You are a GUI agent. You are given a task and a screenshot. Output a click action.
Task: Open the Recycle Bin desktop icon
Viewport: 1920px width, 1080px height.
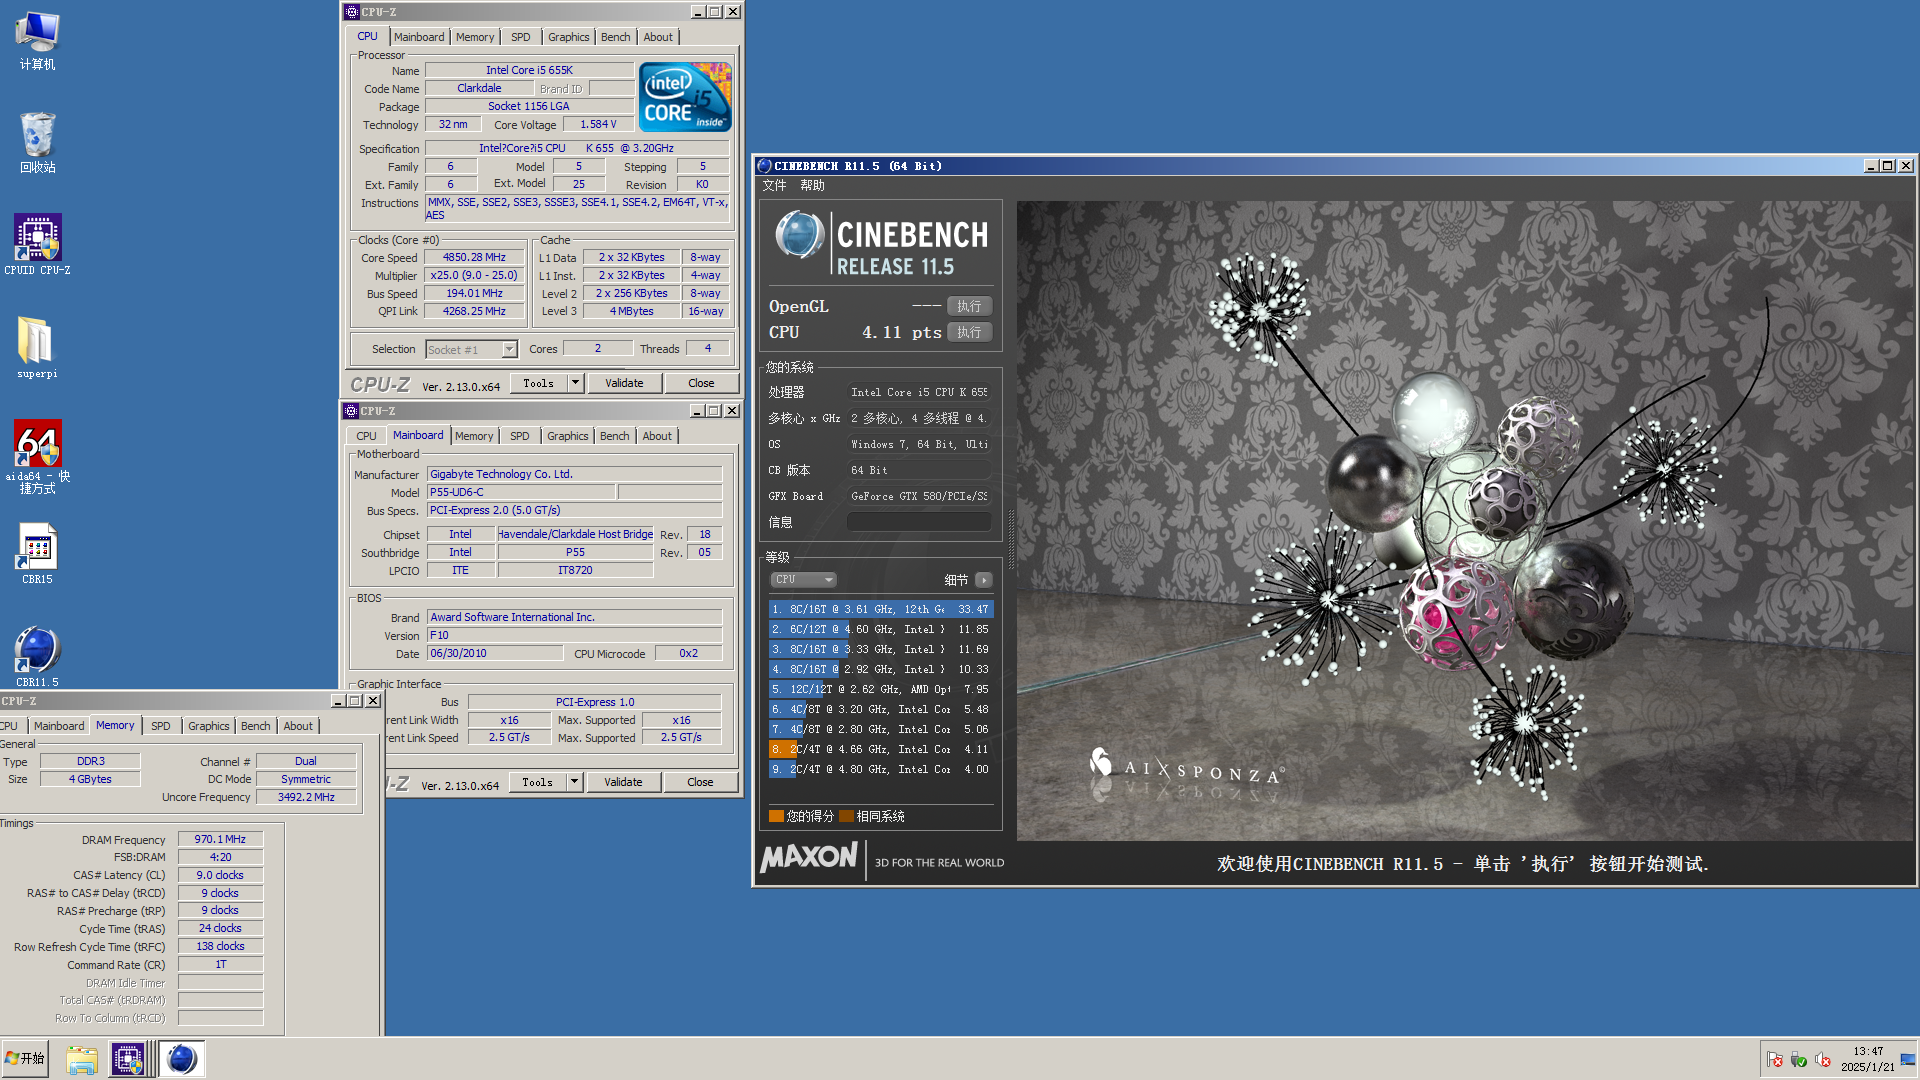pyautogui.click(x=37, y=142)
